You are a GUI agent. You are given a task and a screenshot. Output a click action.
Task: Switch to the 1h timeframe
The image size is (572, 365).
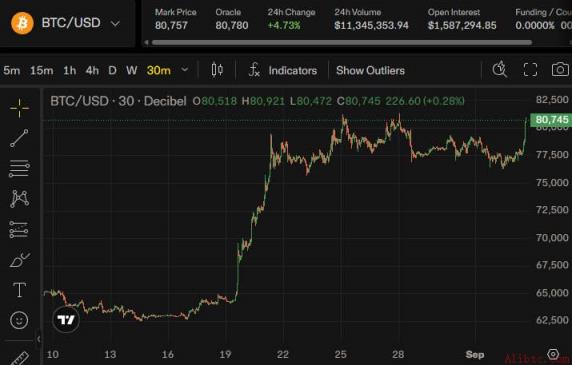(x=70, y=70)
